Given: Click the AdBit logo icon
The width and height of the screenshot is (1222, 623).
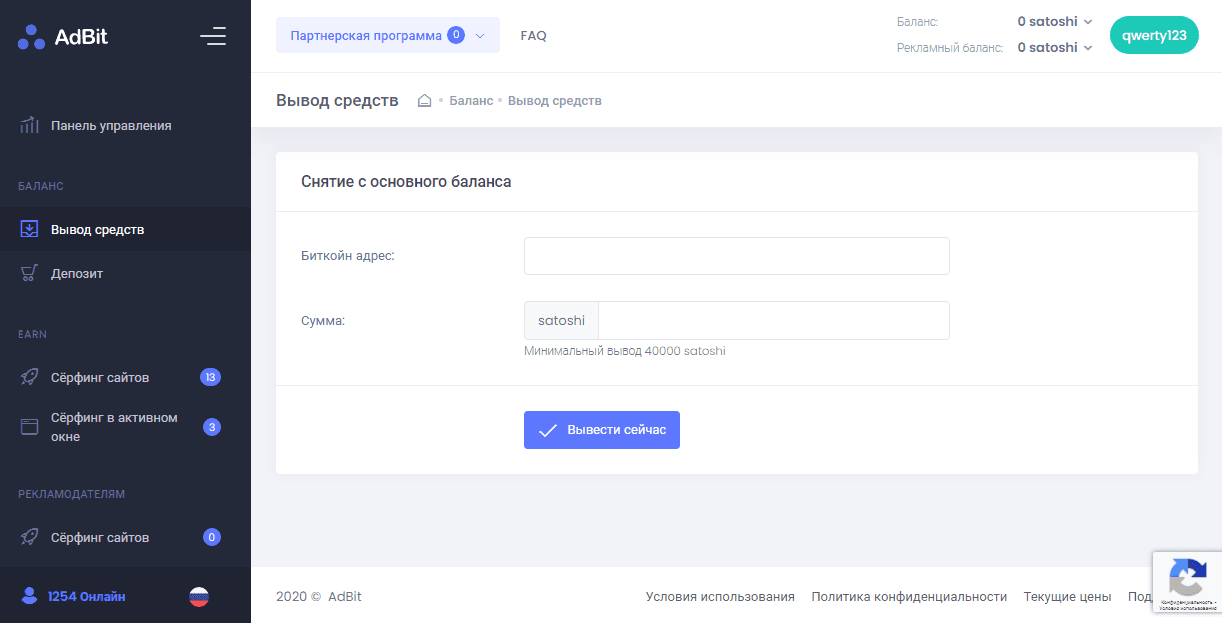Looking at the screenshot, I should coord(31,37).
